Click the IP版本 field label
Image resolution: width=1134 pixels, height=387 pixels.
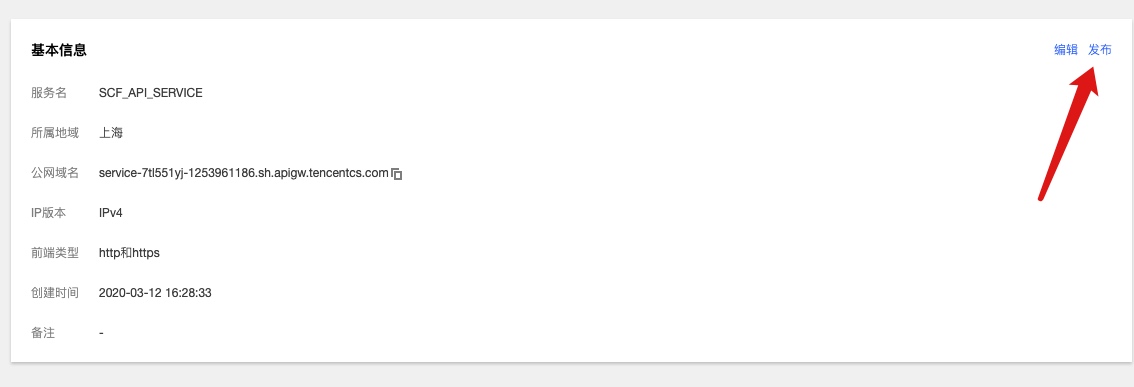pyautogui.click(x=49, y=213)
